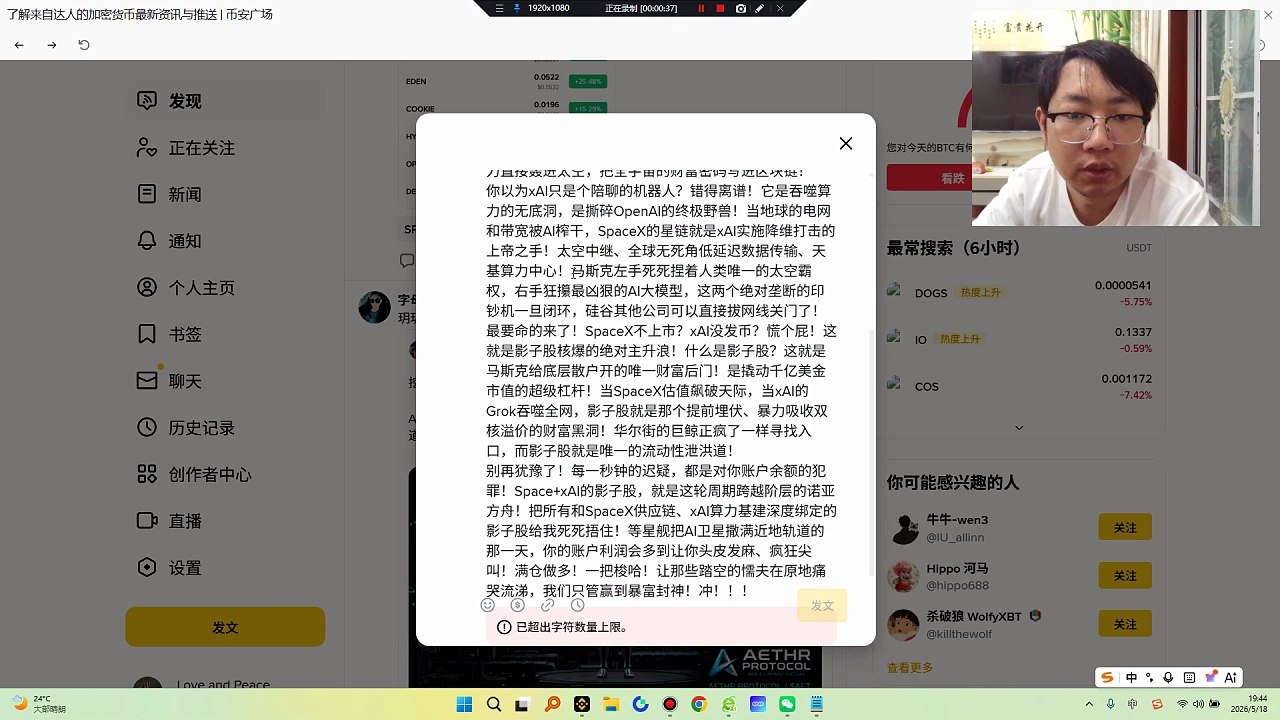
Task: Click the red 看跌 button
Action: point(952,178)
